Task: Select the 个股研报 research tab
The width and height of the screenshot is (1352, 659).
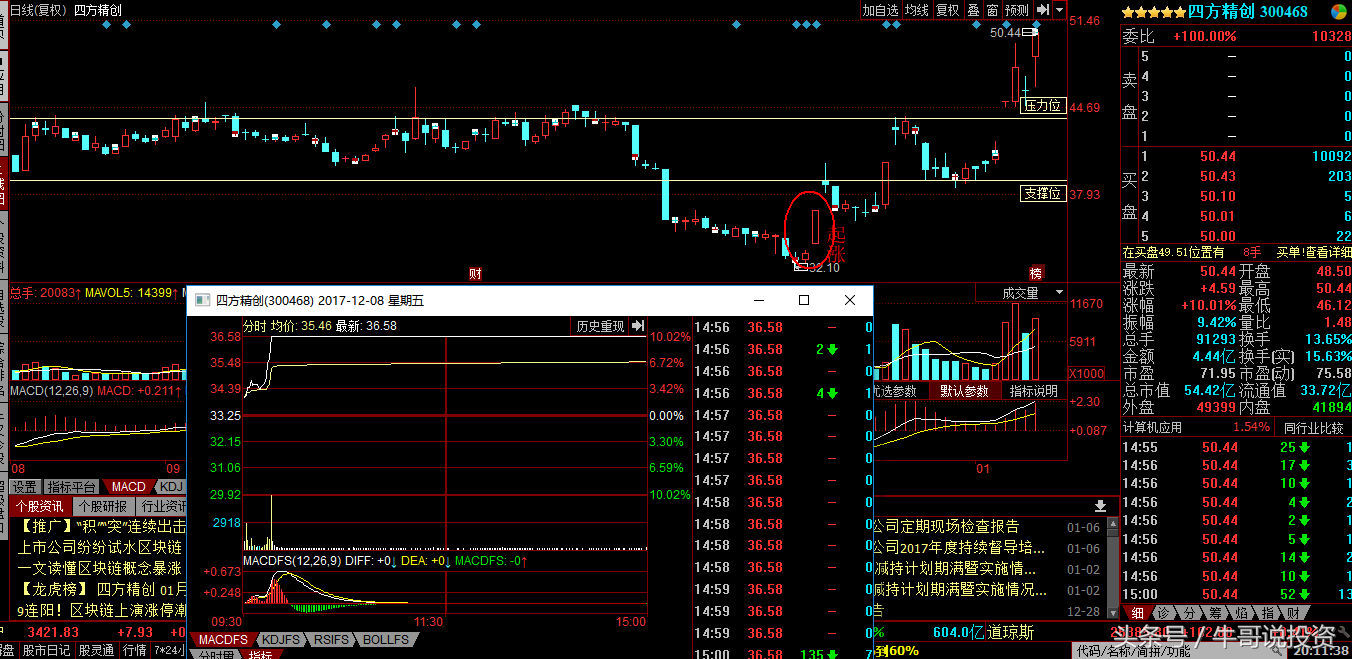Action: 102,506
